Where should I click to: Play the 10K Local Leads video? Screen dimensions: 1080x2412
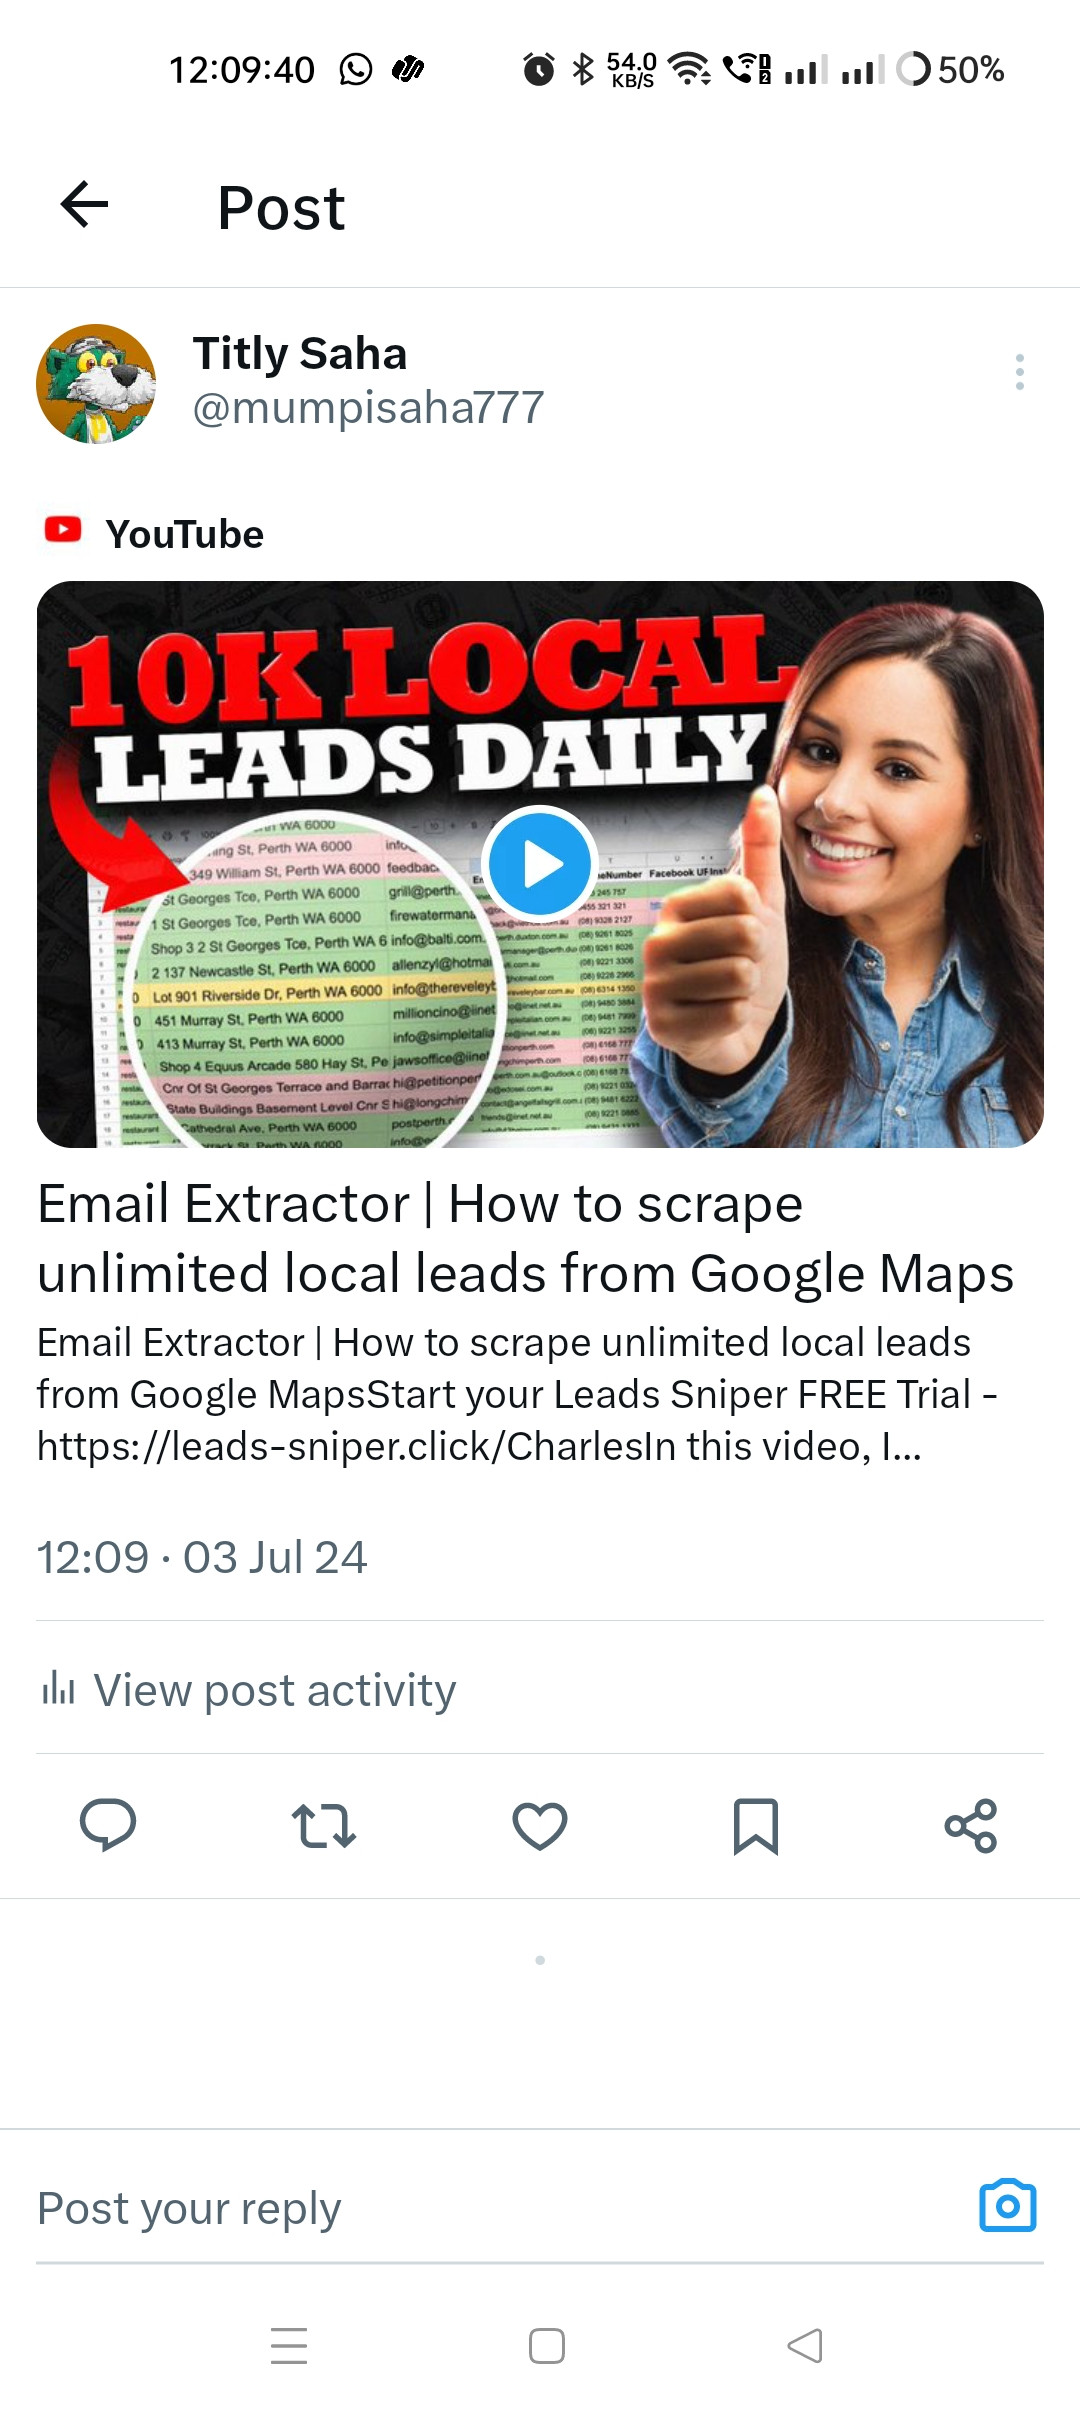click(x=540, y=863)
